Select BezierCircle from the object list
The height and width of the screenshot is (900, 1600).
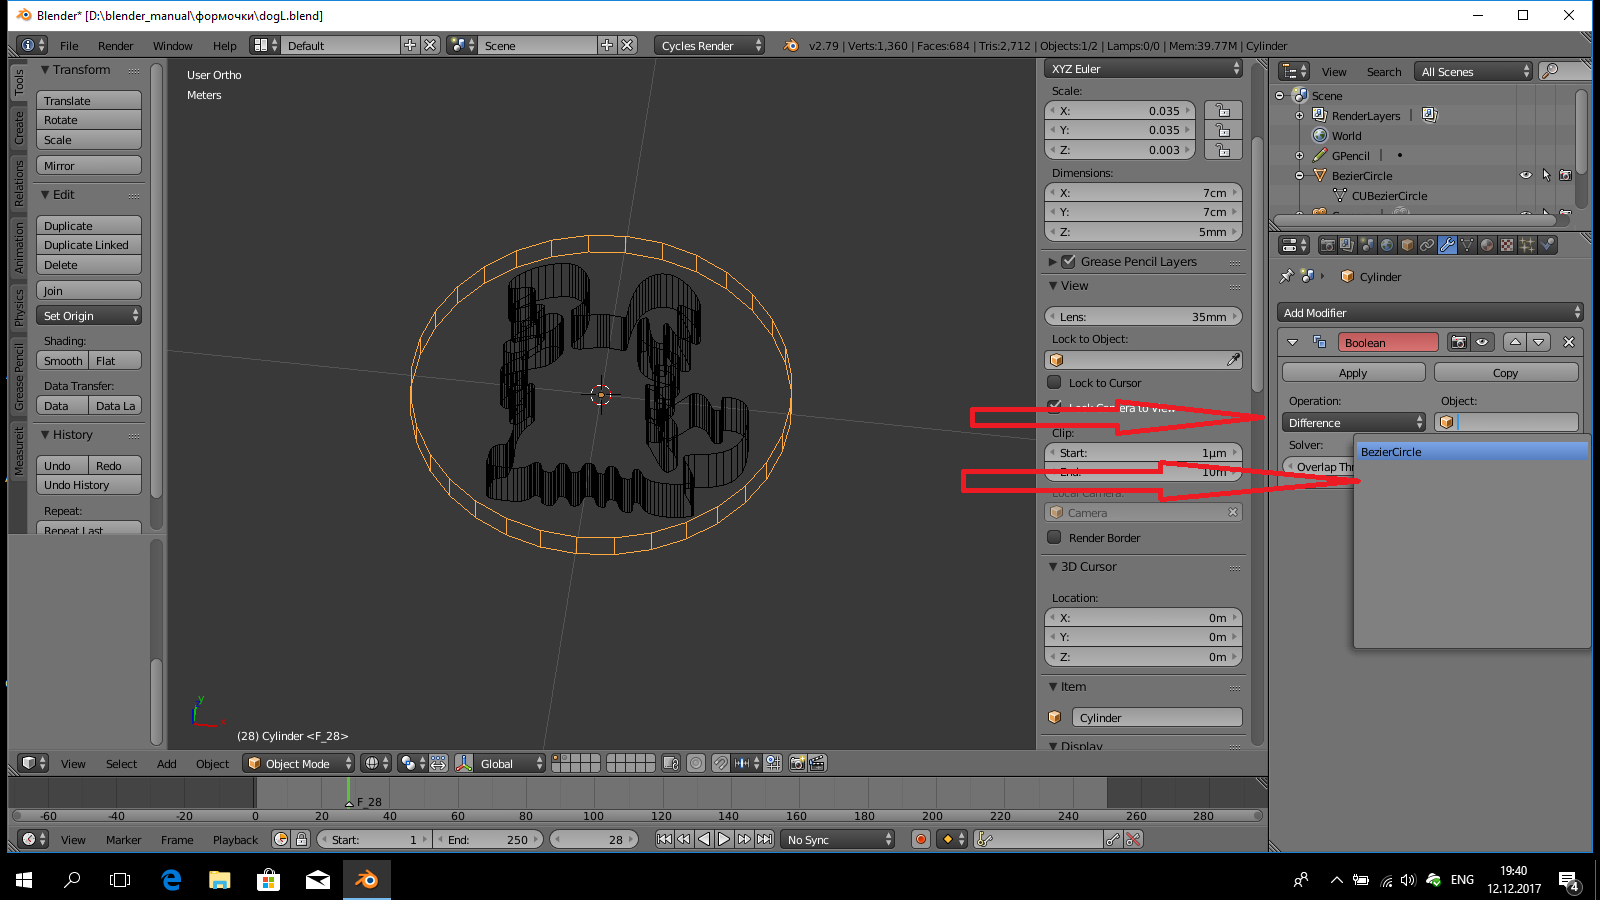point(1470,452)
